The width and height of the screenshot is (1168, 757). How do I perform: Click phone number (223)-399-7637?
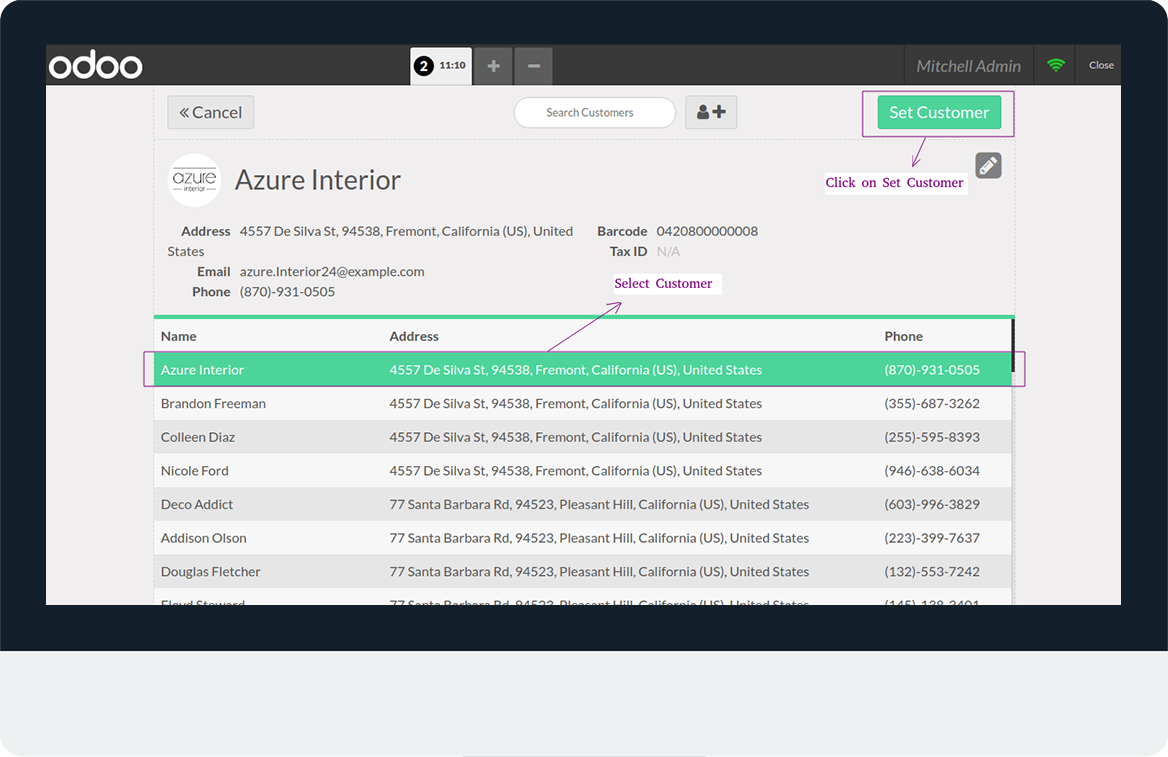click(932, 537)
